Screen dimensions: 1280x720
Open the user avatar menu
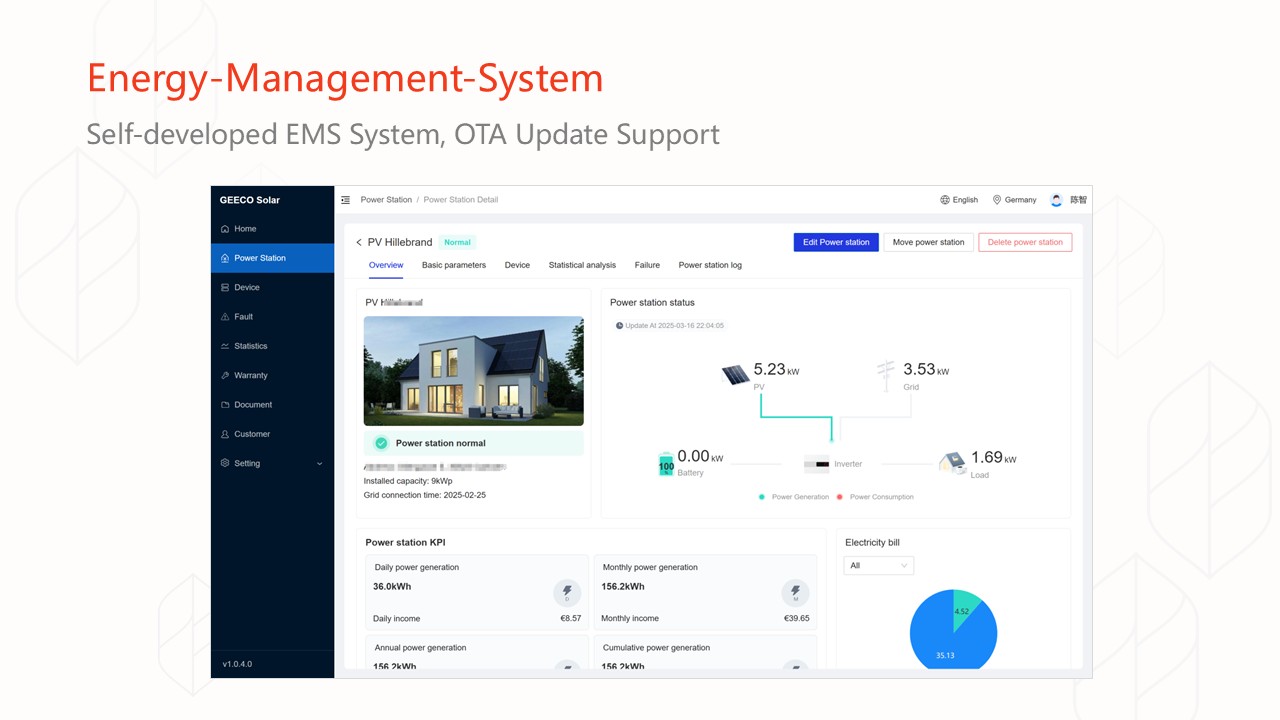pos(1056,200)
